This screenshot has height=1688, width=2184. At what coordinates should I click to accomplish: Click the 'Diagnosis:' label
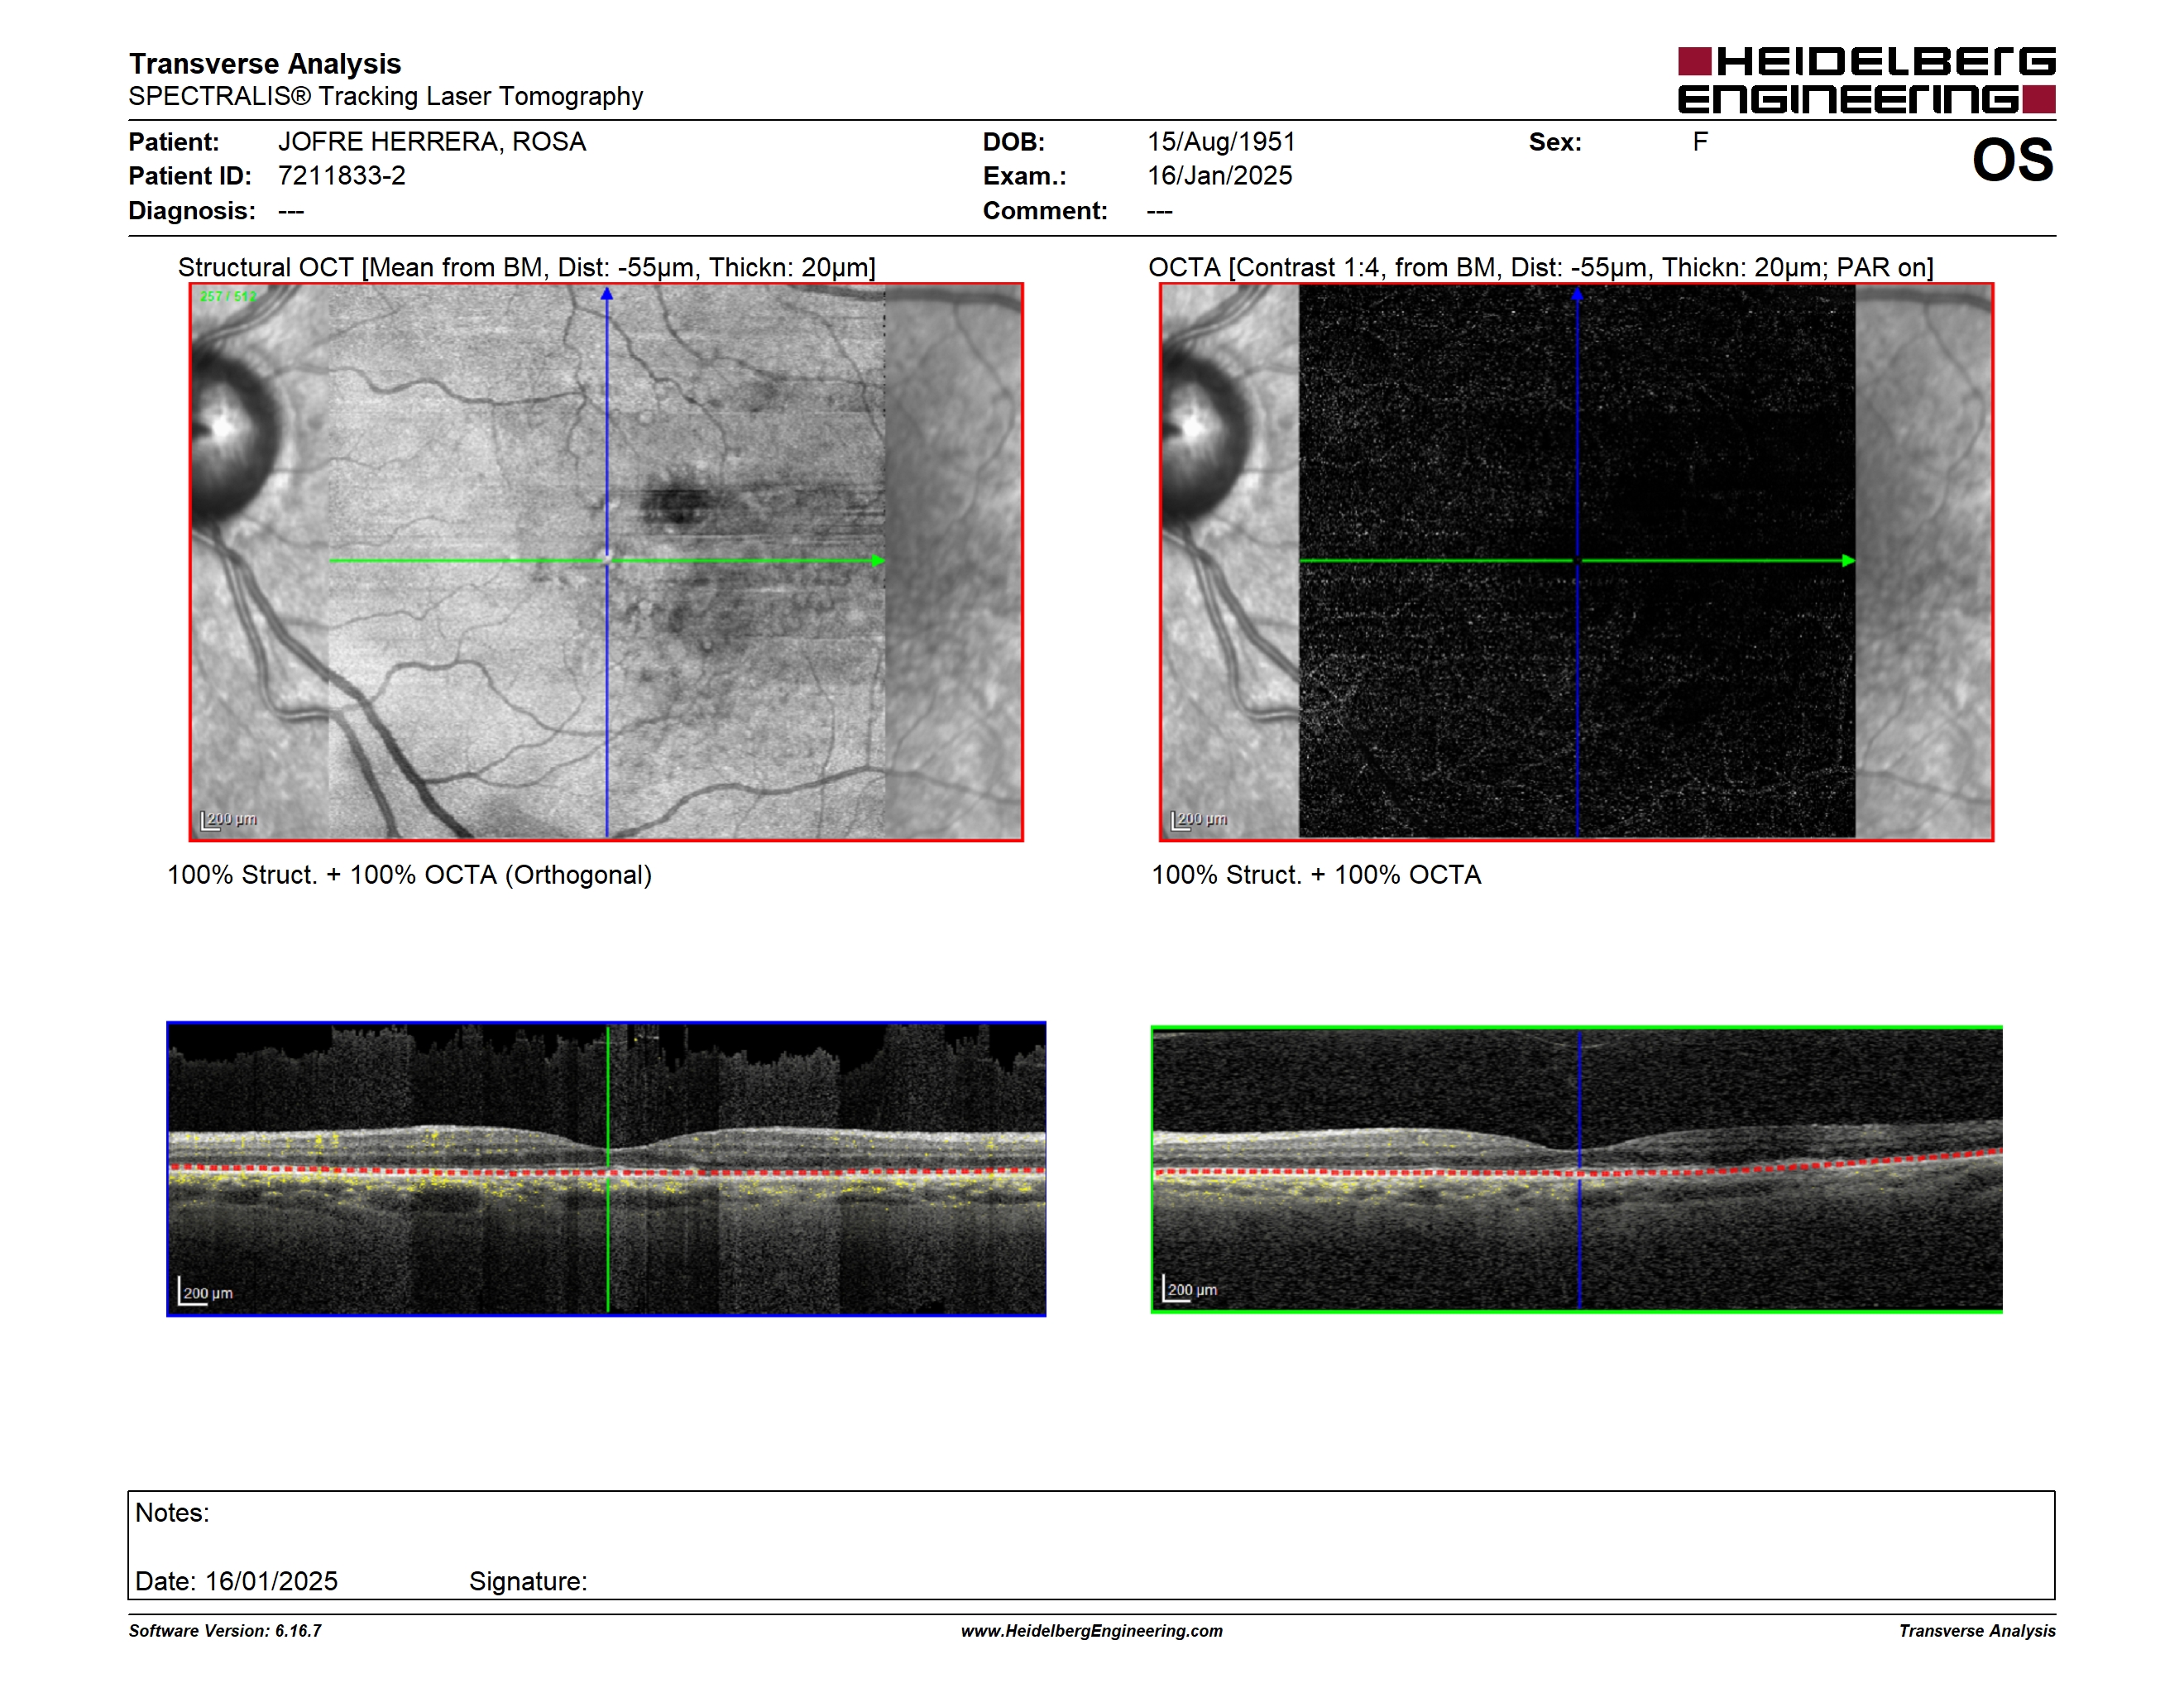pos(192,211)
